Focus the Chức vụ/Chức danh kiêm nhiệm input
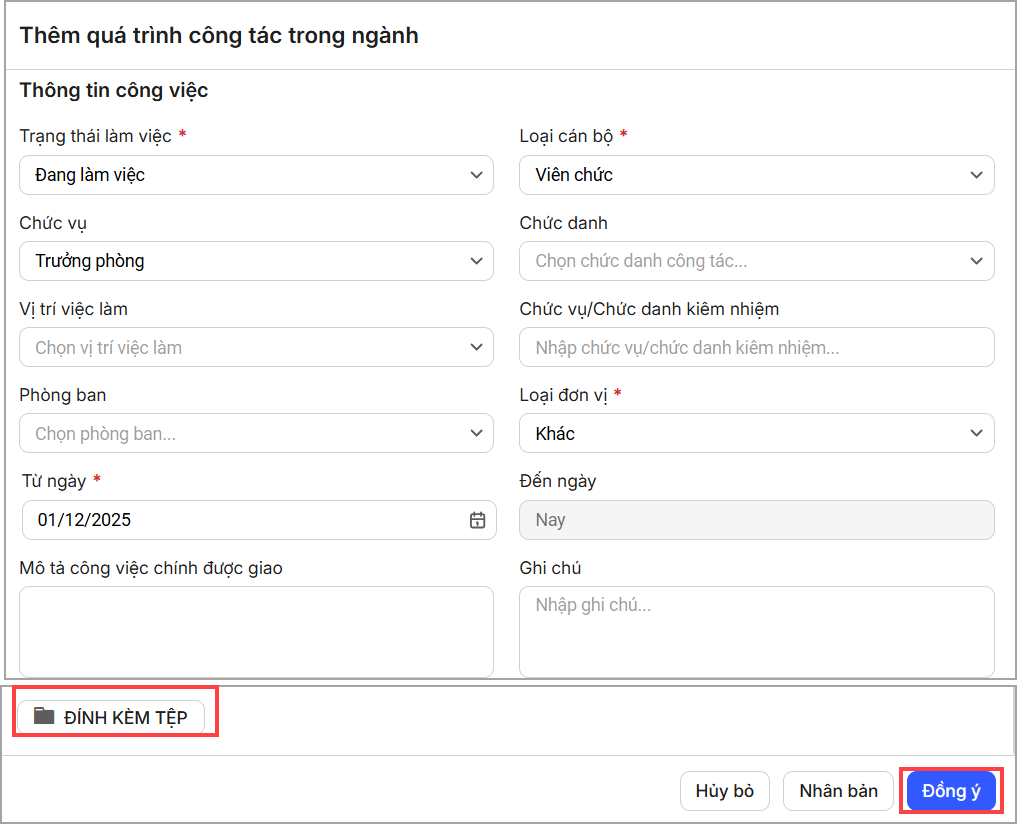 pos(756,348)
